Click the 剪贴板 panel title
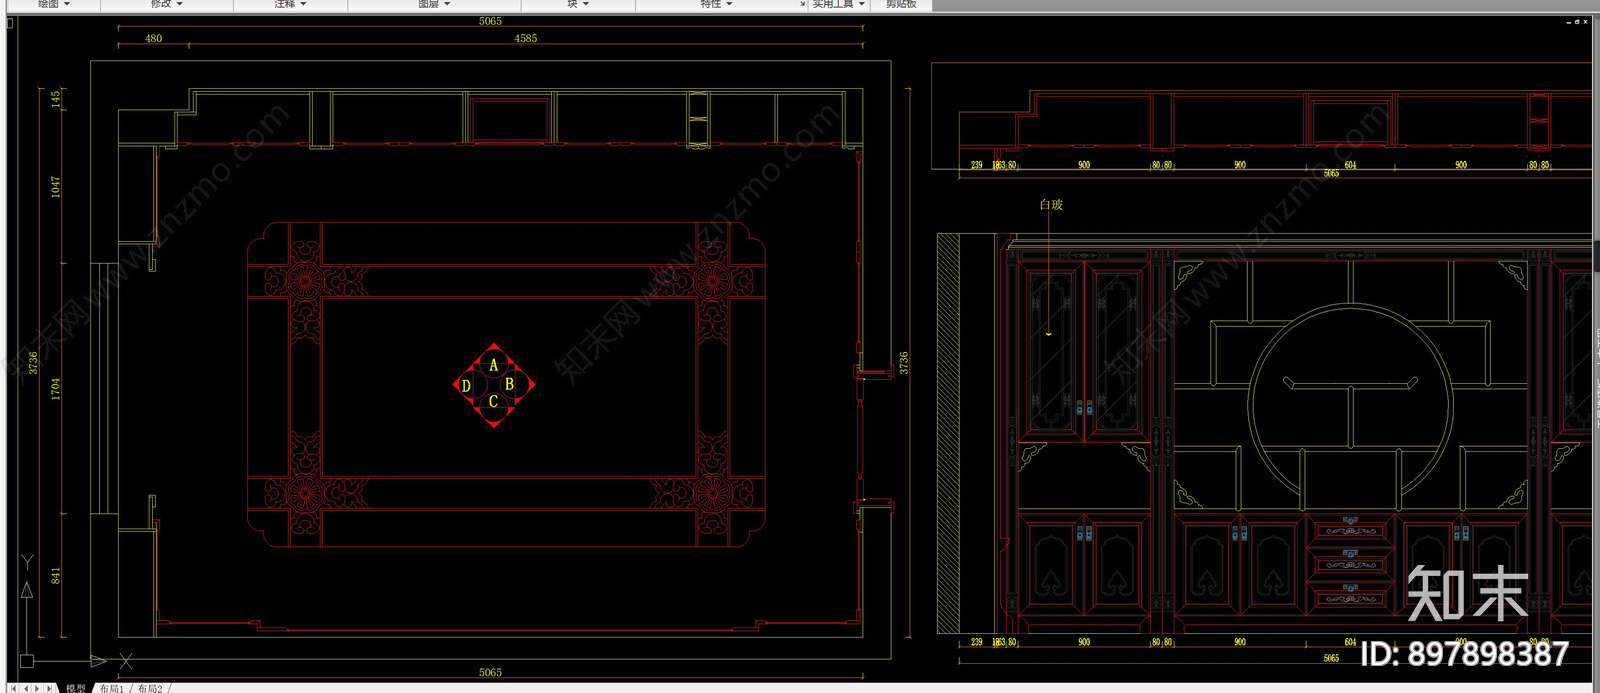Image resolution: width=1600 pixels, height=693 pixels. pyautogui.click(x=900, y=4)
